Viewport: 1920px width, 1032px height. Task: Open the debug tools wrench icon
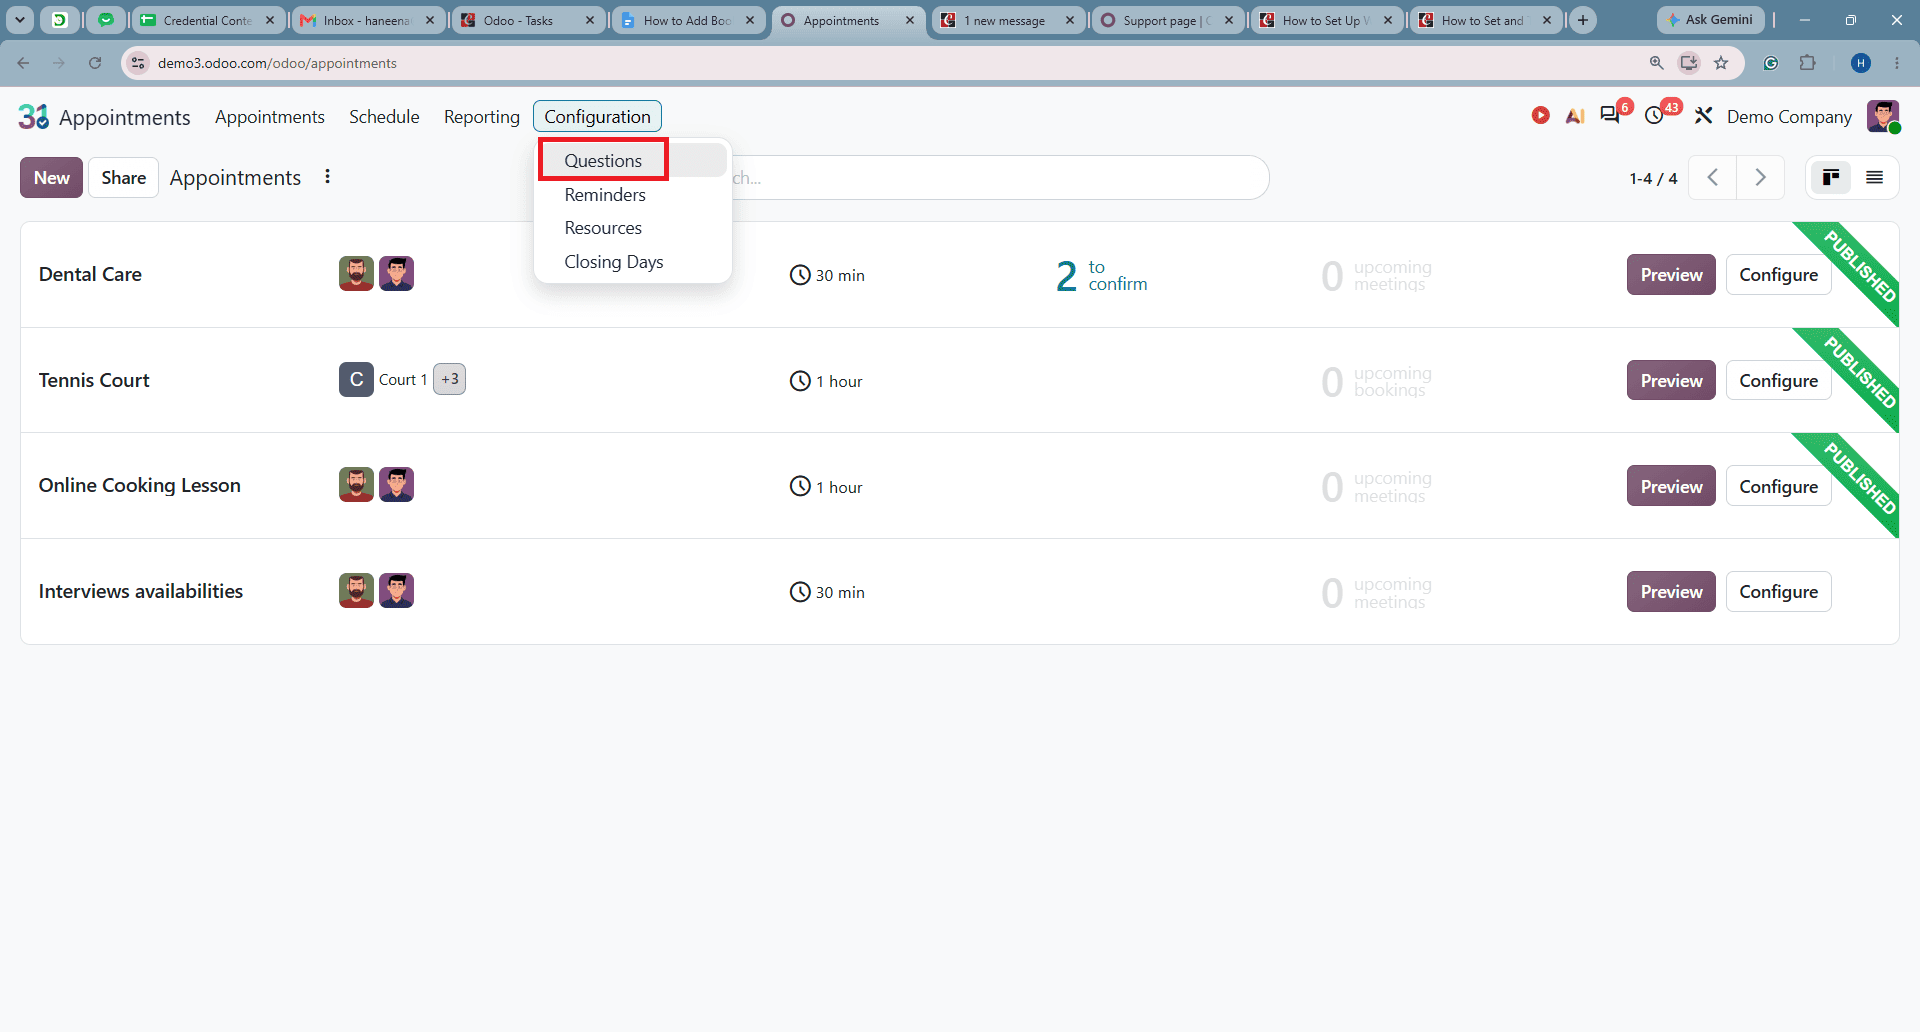[x=1703, y=116]
